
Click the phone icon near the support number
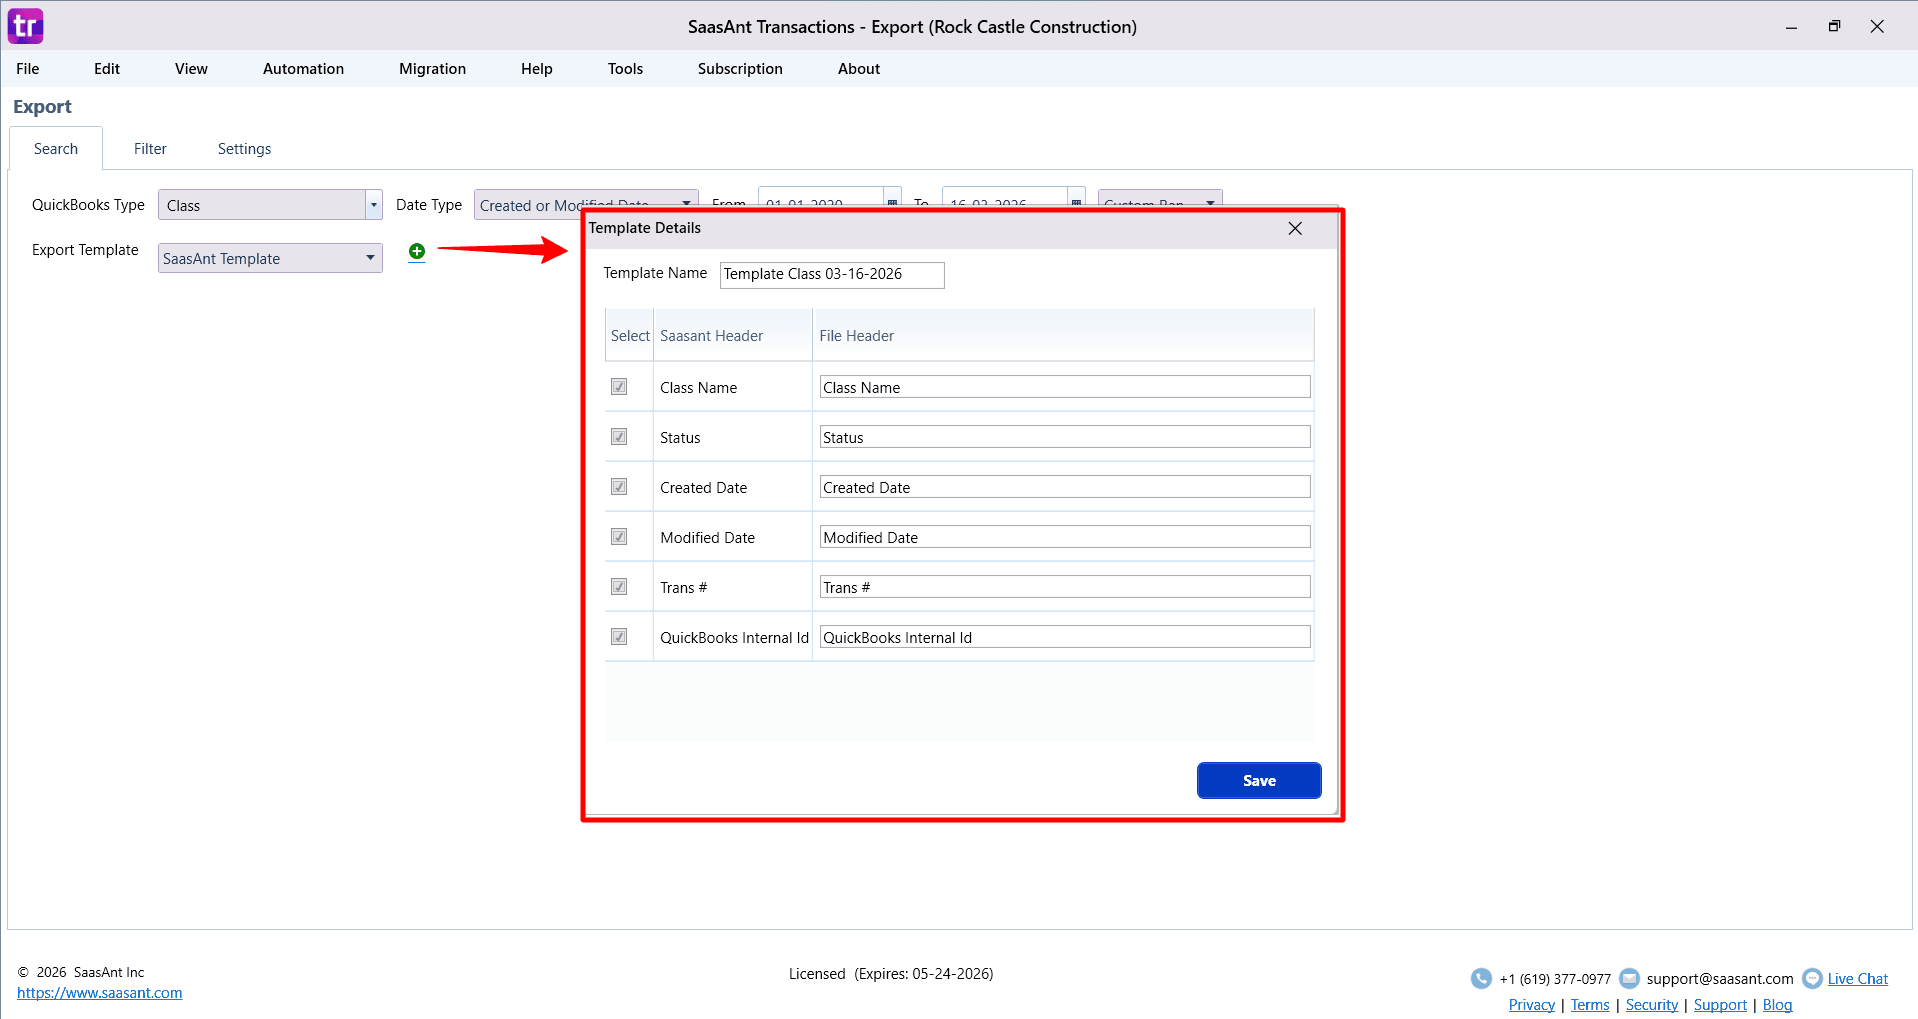pos(1481,978)
